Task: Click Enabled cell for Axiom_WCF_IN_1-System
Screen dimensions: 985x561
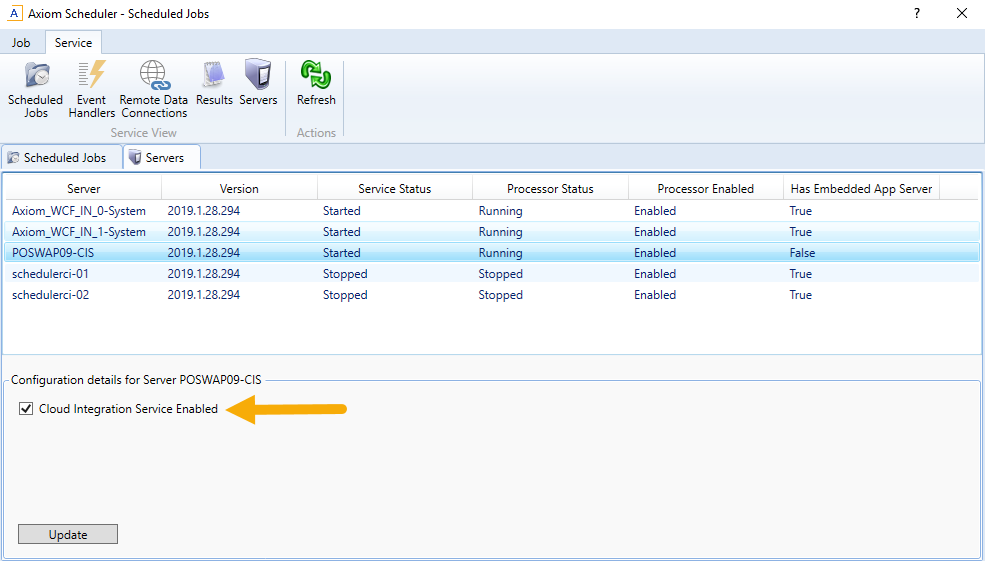Action: coord(655,232)
